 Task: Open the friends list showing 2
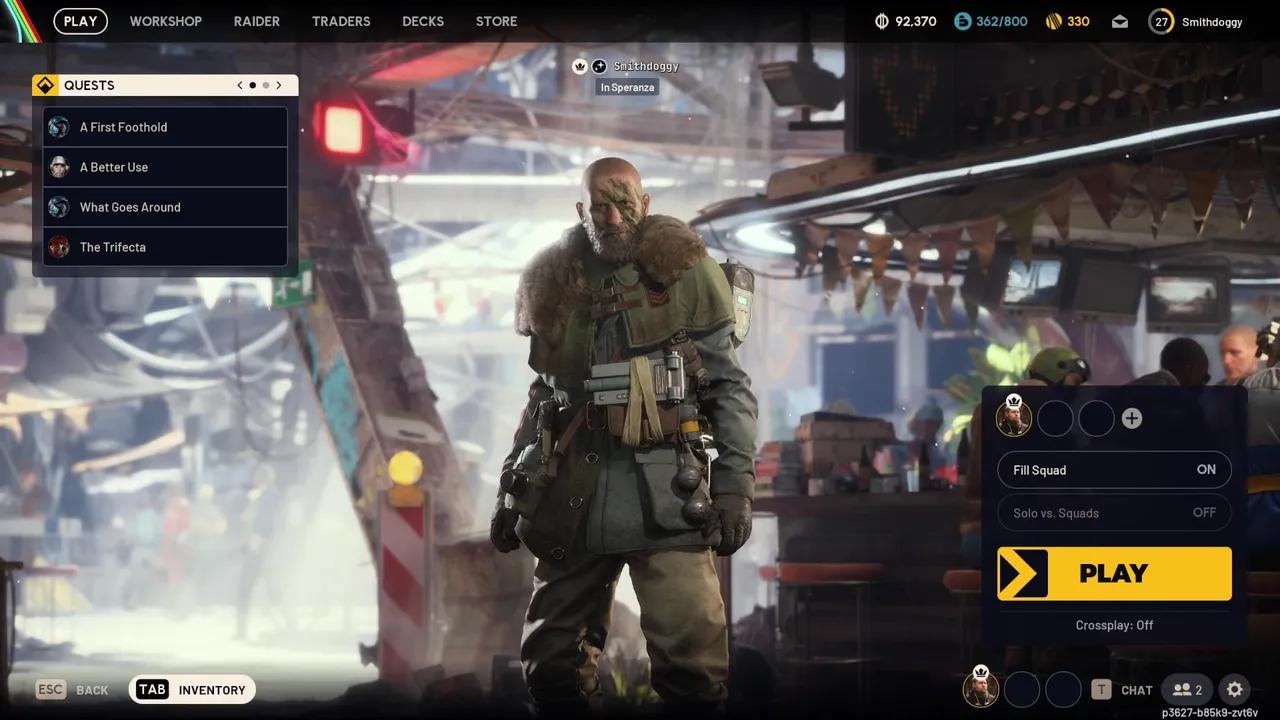1187,689
